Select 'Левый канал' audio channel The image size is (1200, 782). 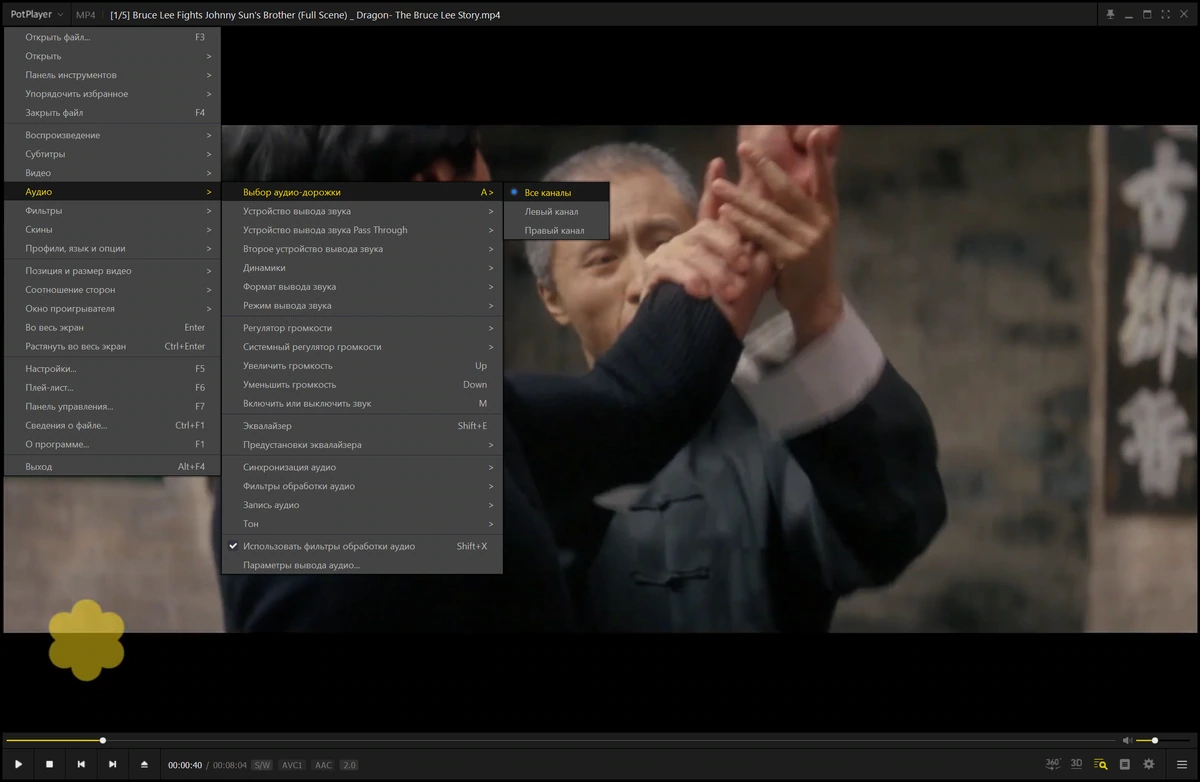tap(556, 211)
